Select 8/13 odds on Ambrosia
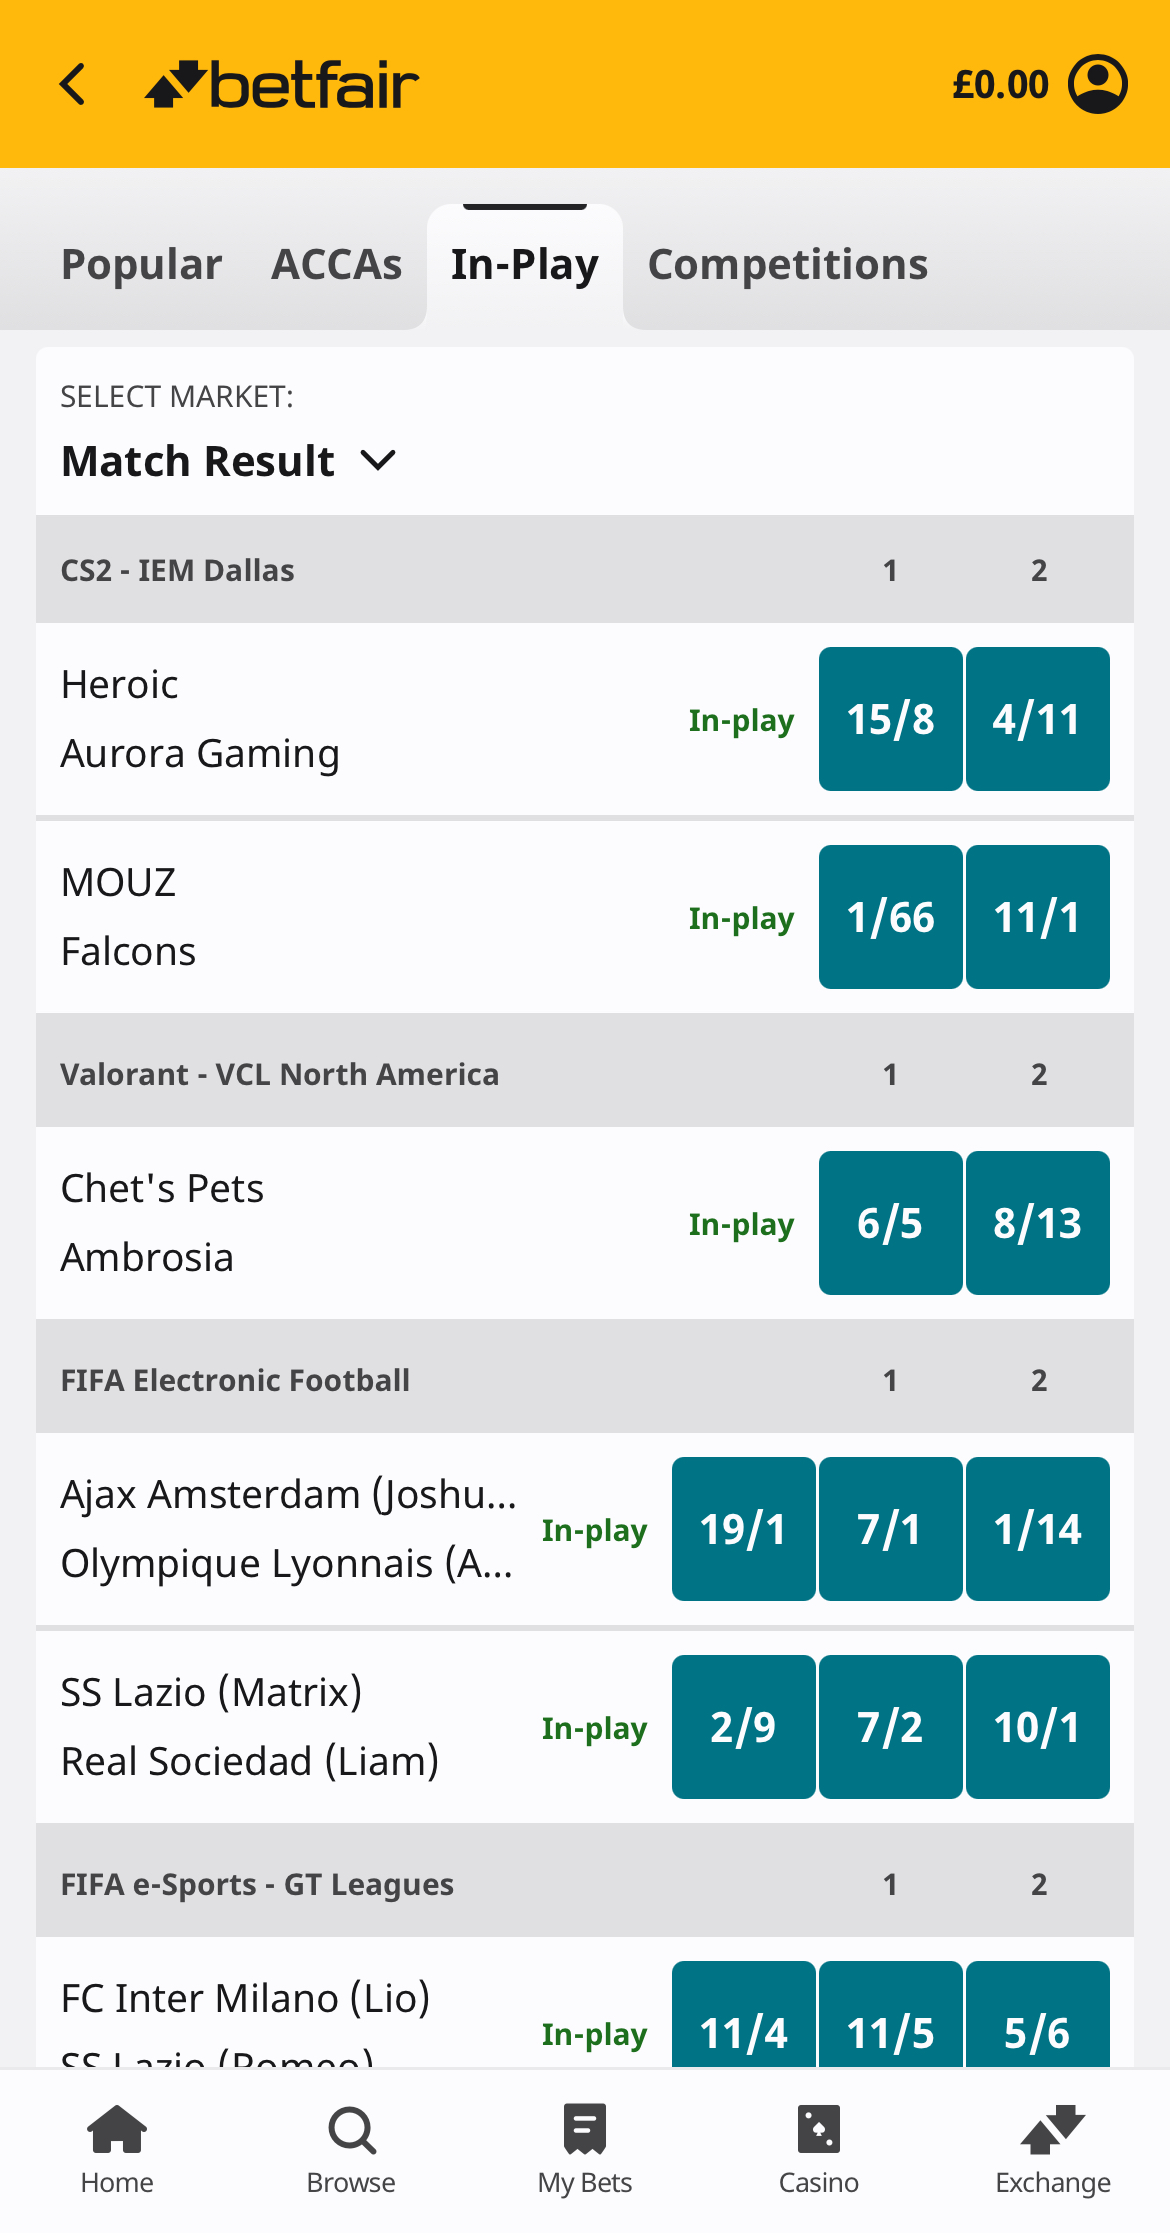 tap(1037, 1222)
